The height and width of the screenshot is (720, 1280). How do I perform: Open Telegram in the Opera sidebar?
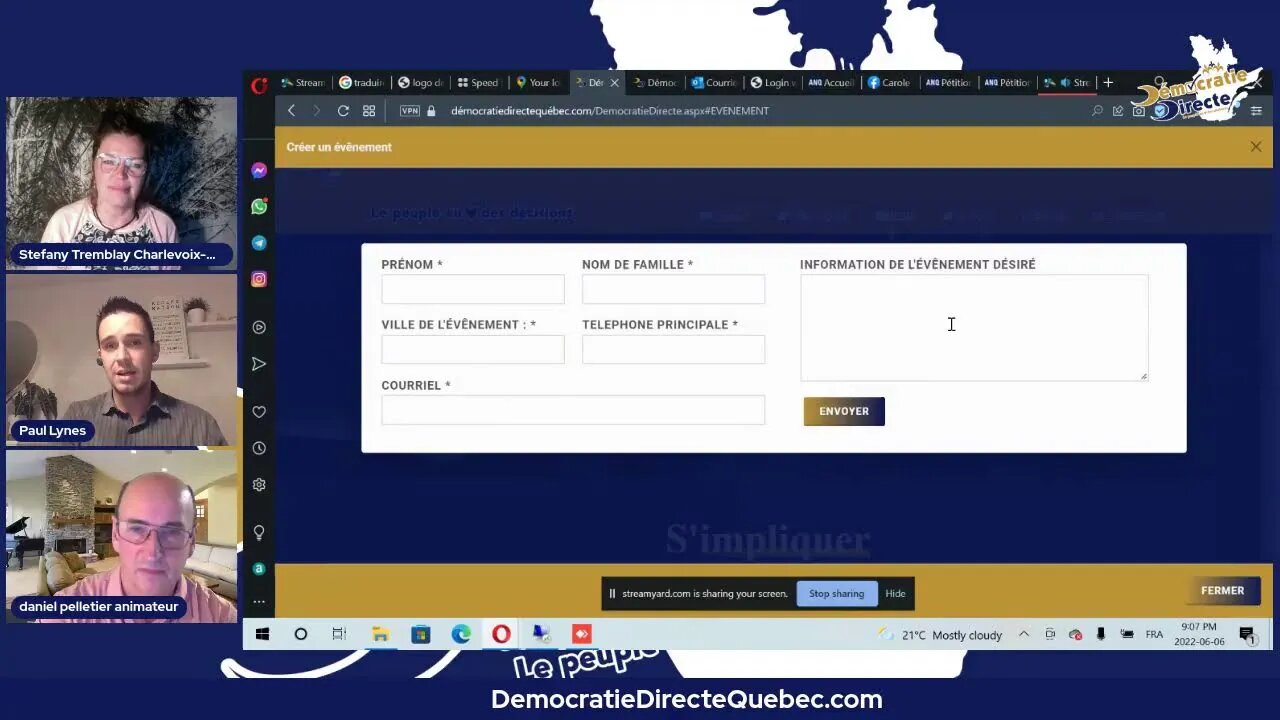click(259, 243)
